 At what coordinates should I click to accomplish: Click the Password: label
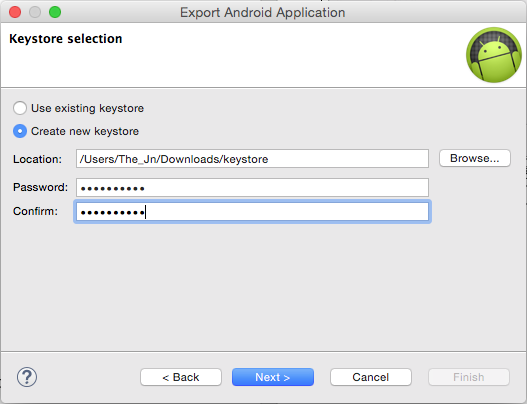pos(40,187)
